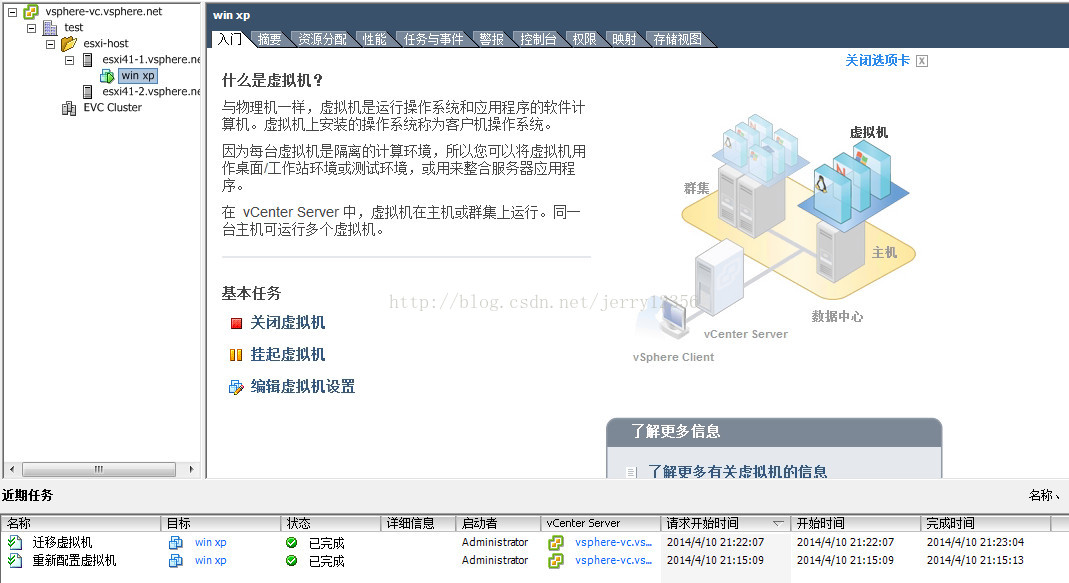Image resolution: width=1069 pixels, height=583 pixels.
Task: Click the task icon of 重新配置虚拟机 row
Action: point(14,560)
